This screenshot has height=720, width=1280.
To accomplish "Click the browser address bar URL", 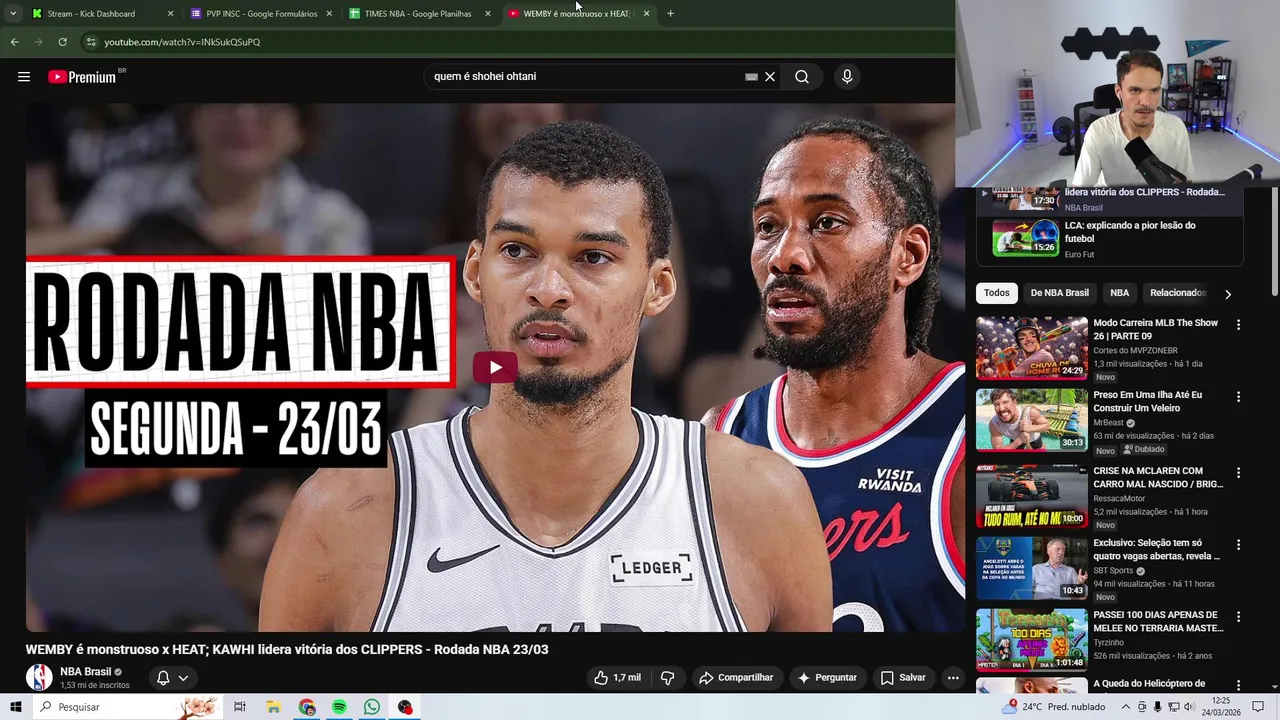I will click(x=182, y=42).
